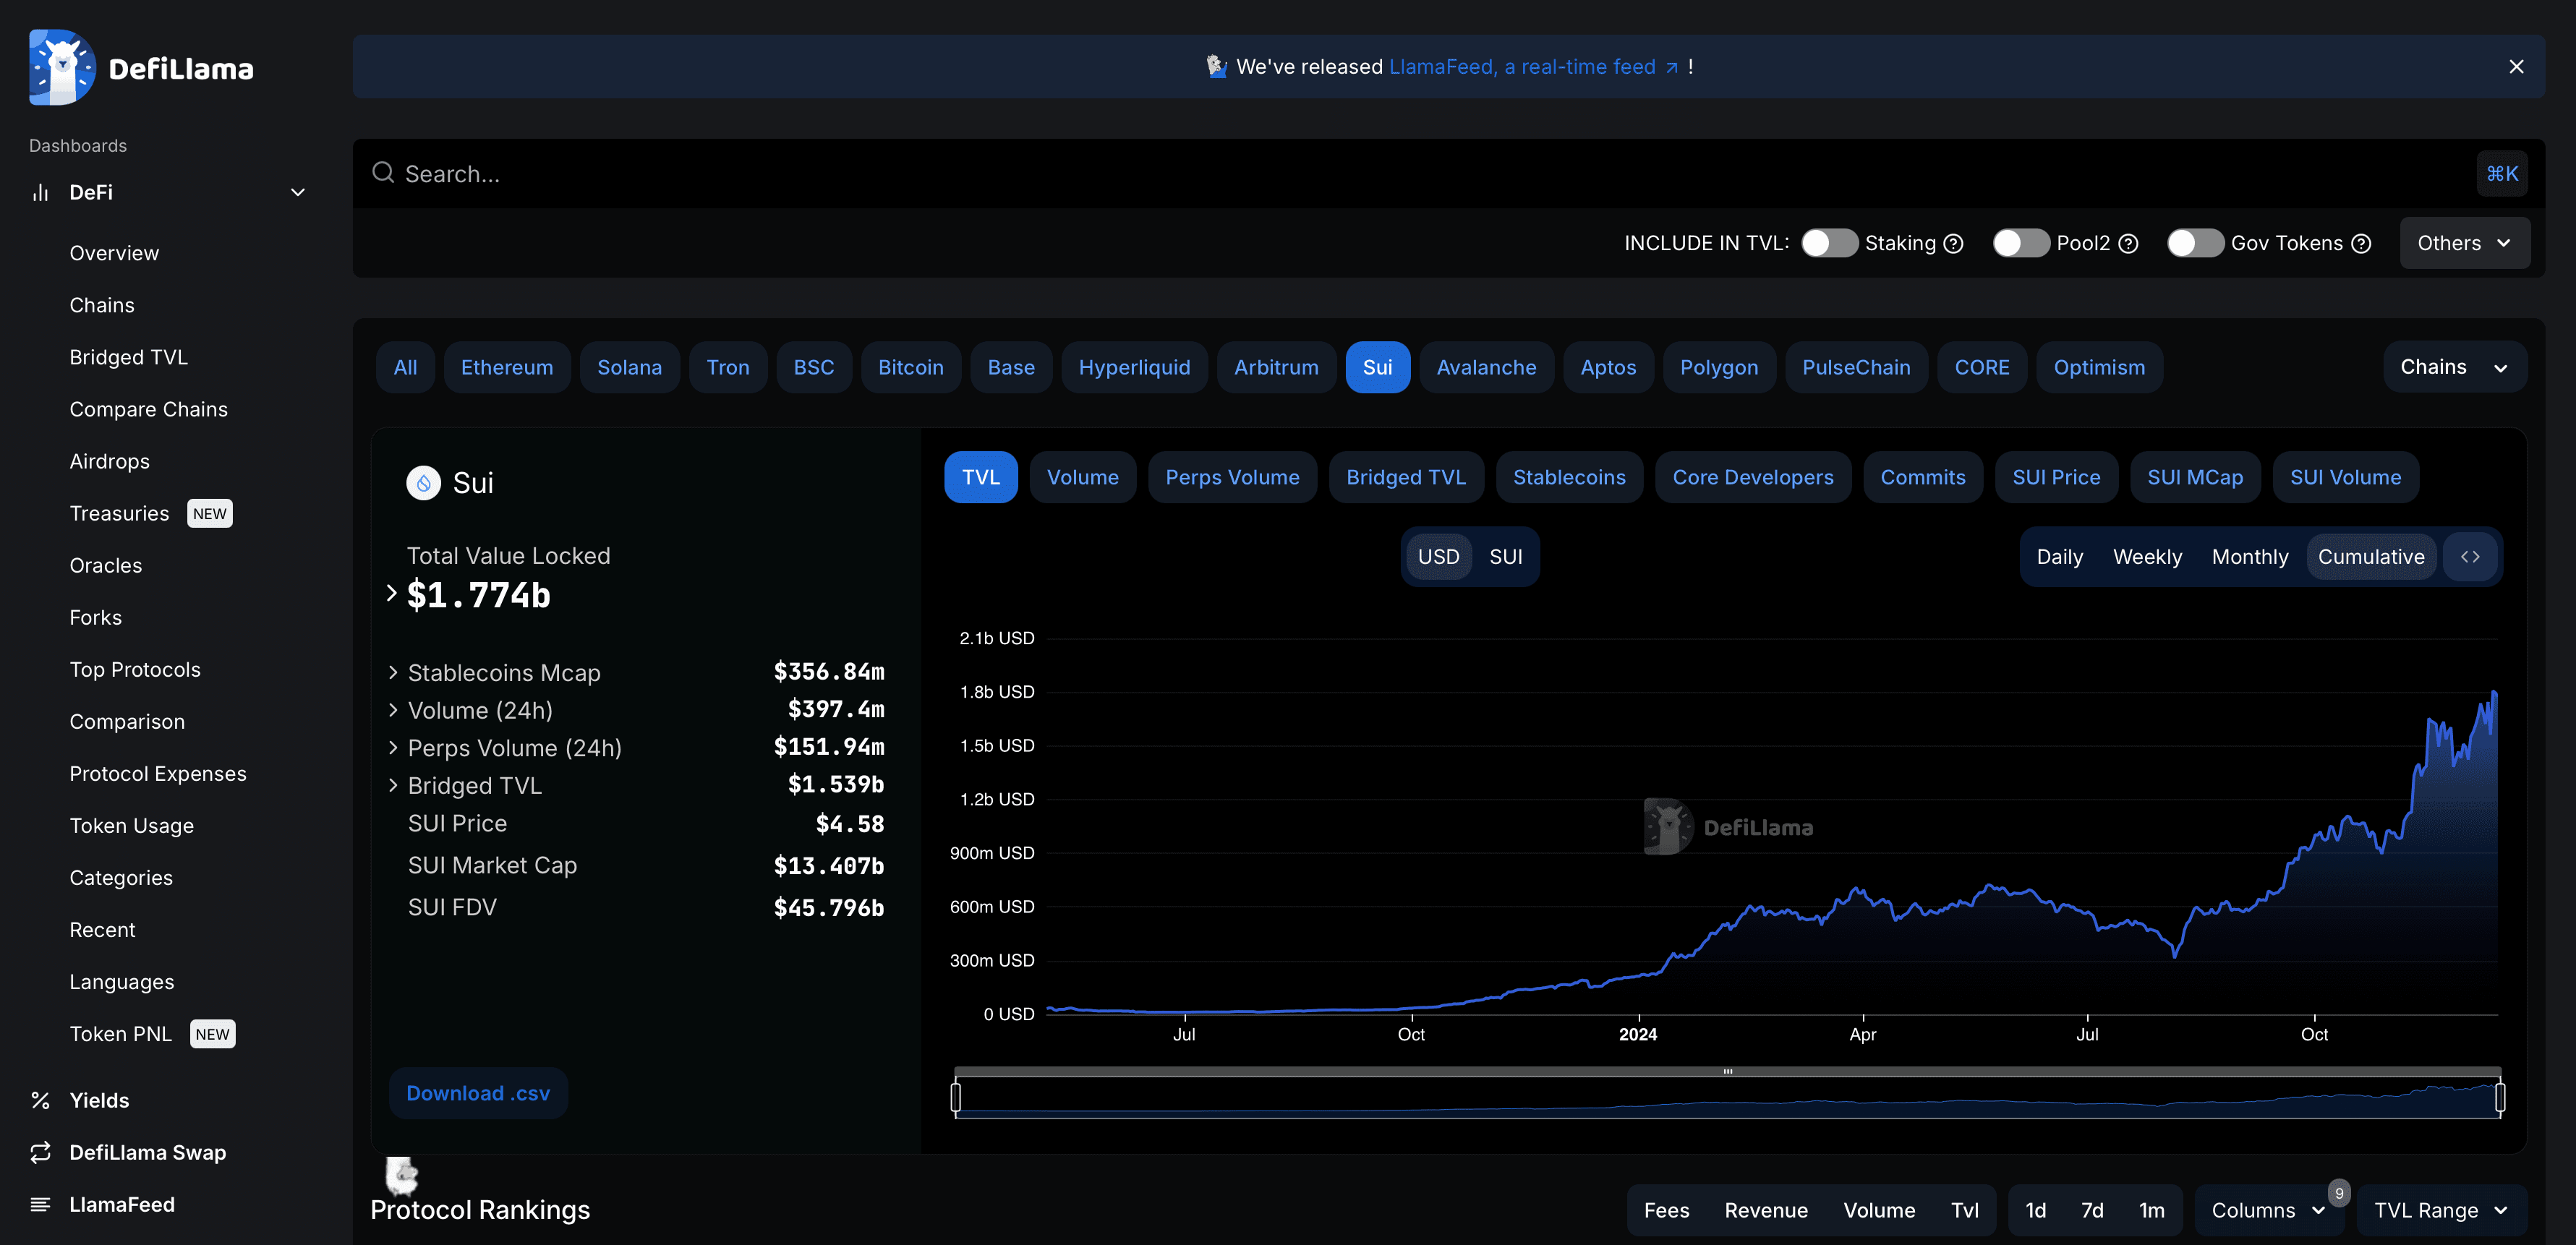Image resolution: width=2576 pixels, height=1245 pixels.
Task: Enable the Staking TVL toggle
Action: point(1828,244)
